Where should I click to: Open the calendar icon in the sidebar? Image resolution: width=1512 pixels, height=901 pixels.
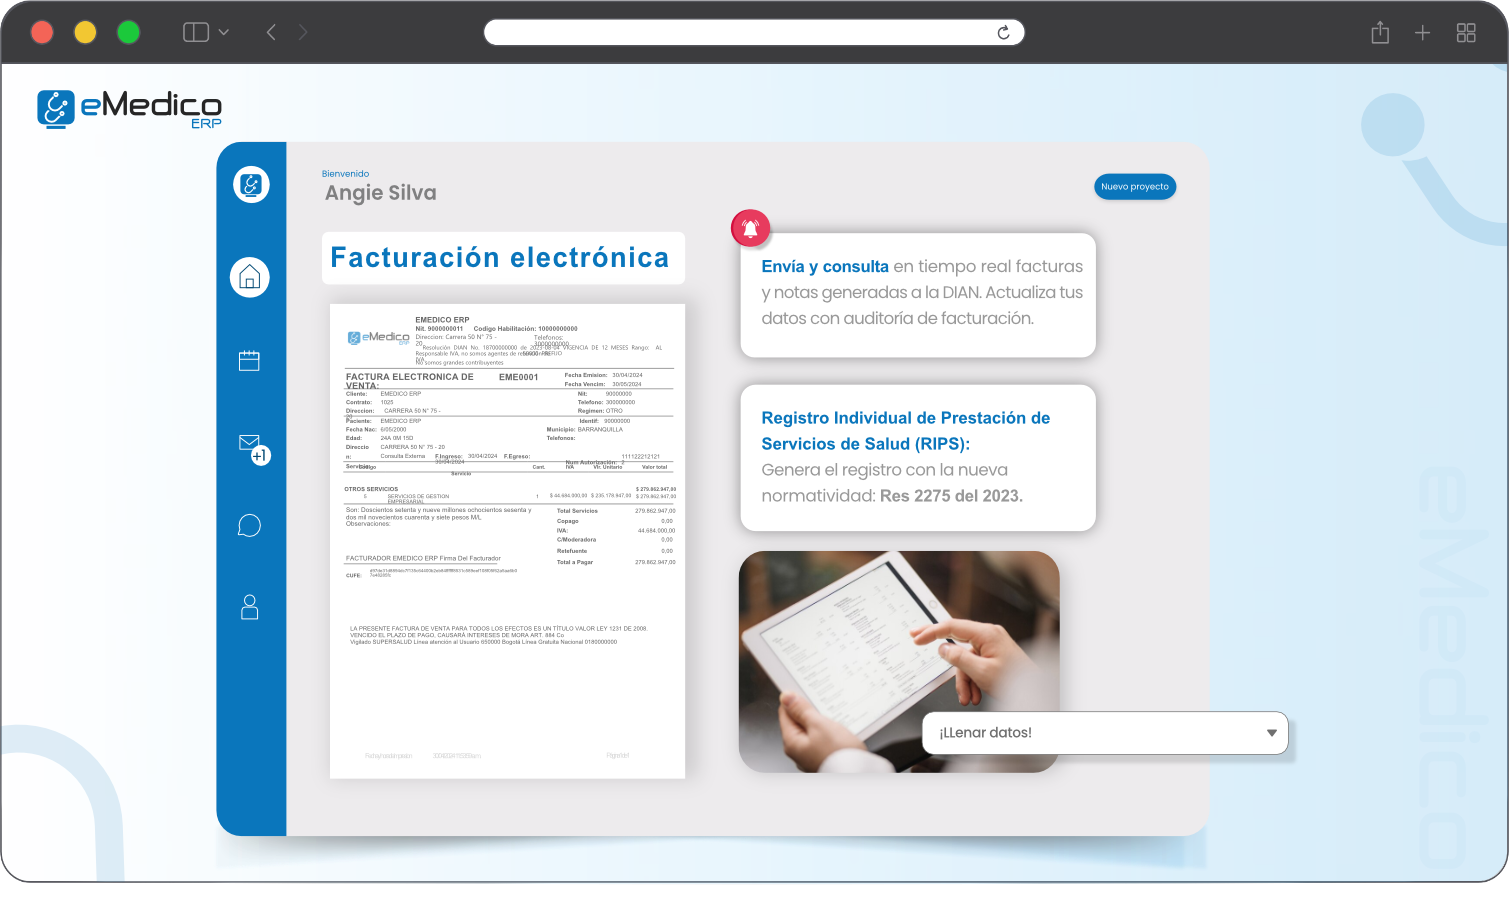coord(250,361)
